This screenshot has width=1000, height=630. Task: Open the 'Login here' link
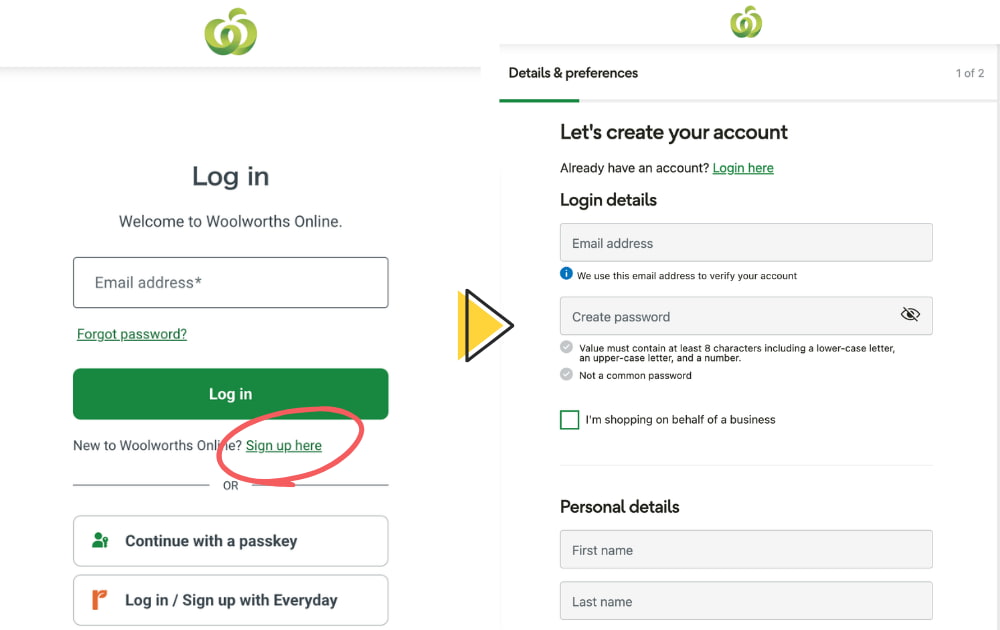click(743, 168)
